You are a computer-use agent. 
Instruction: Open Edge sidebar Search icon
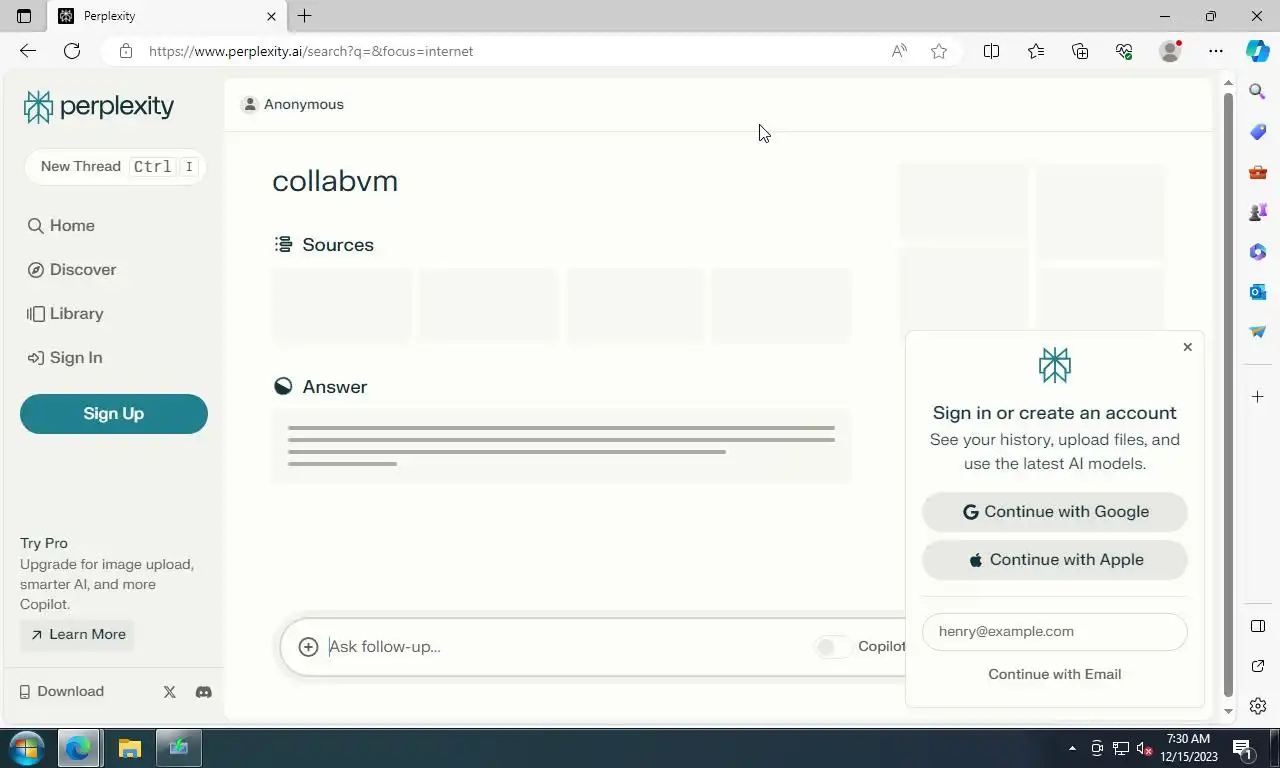[x=1258, y=92]
